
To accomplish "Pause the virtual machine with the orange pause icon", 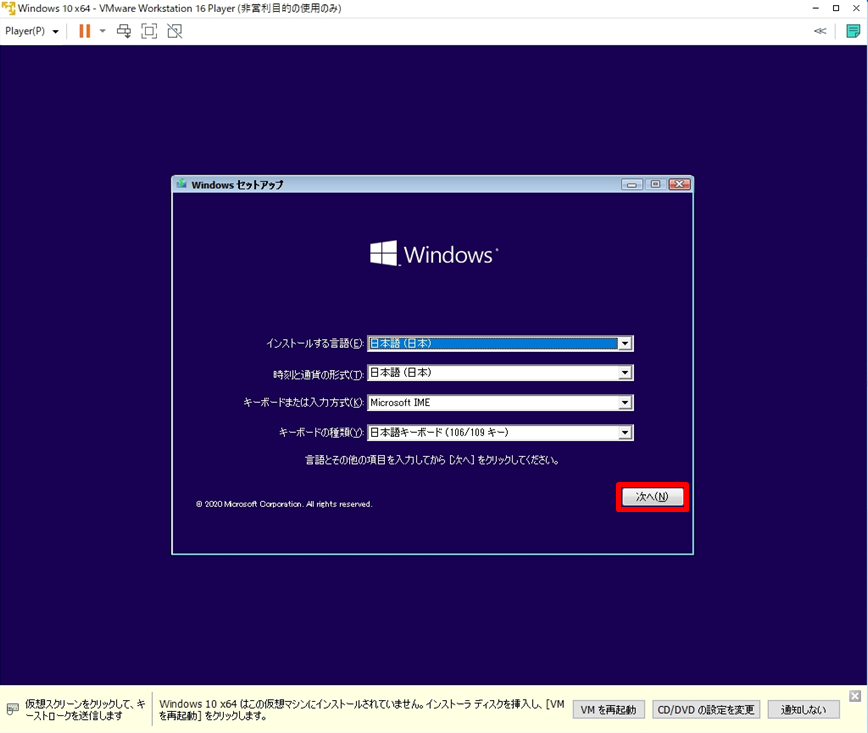I will [84, 31].
